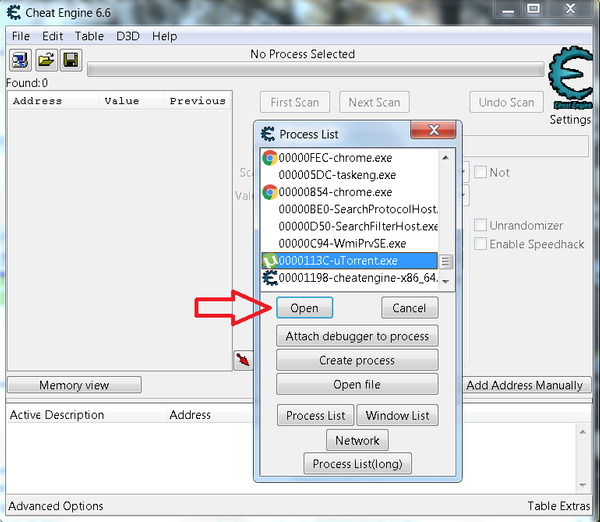600x522 pixels.
Task: Select the 00000C94-WmiPrvSE.exe process
Action: [349, 243]
